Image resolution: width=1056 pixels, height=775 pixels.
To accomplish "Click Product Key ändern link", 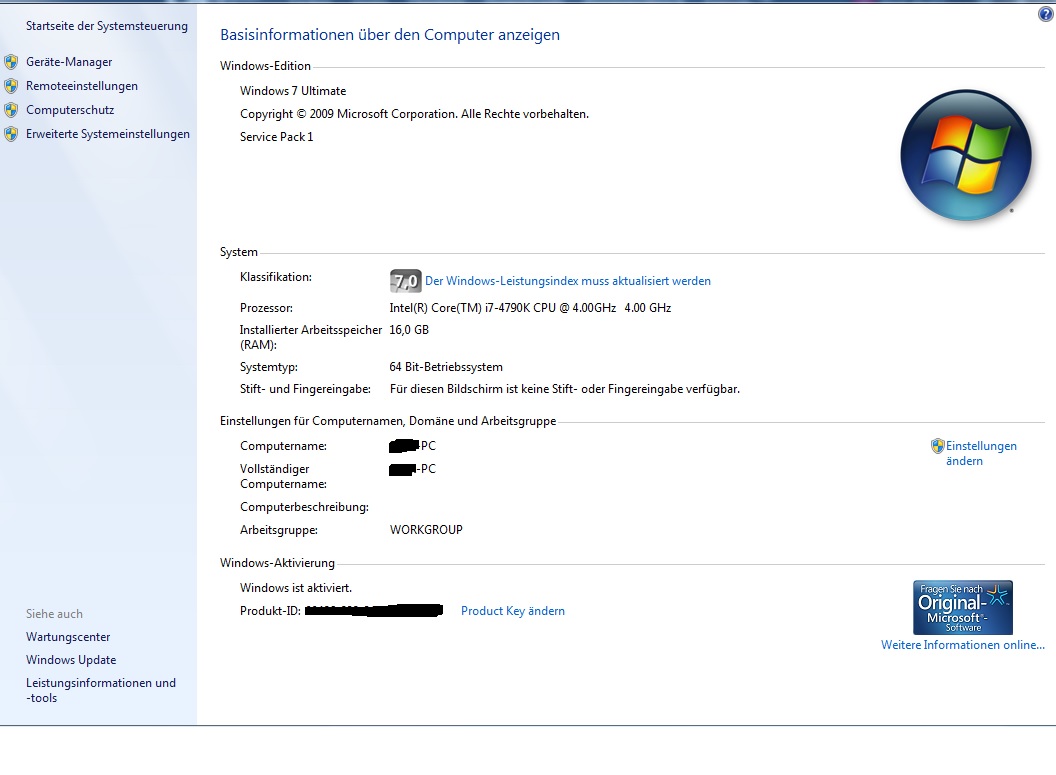I will [513, 611].
